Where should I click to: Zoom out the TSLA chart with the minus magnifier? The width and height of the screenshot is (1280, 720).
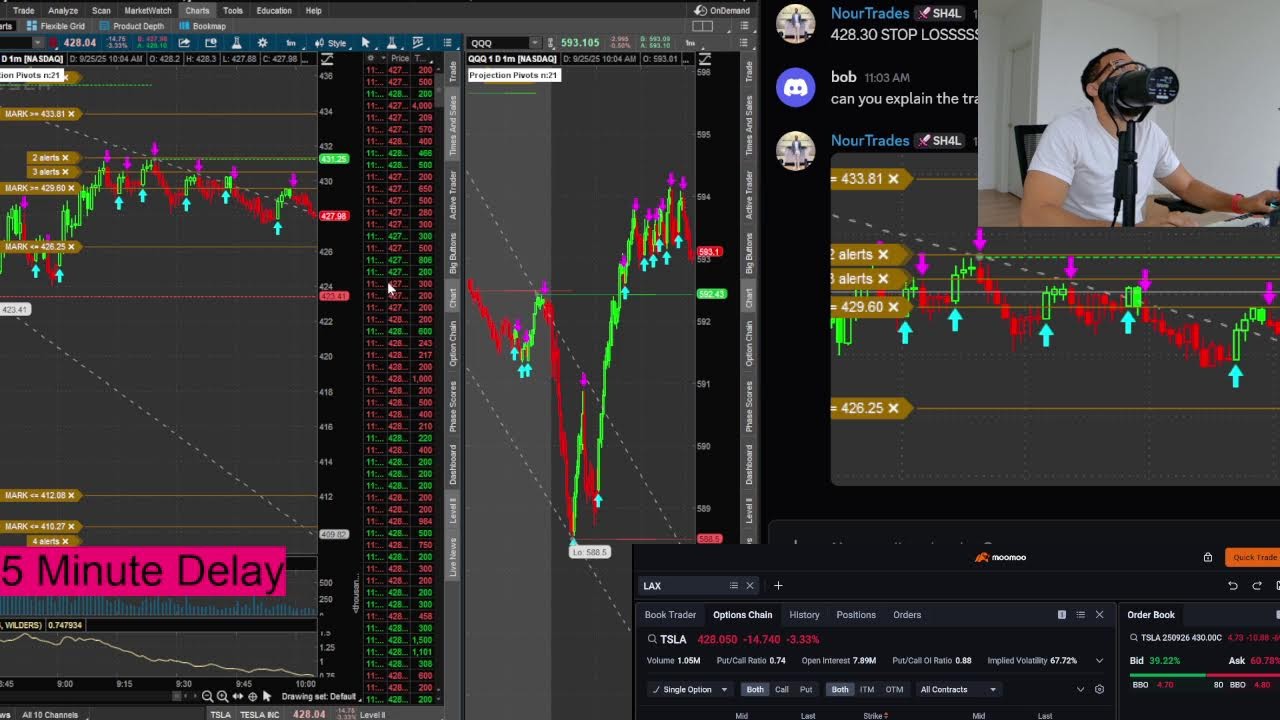tap(207, 696)
